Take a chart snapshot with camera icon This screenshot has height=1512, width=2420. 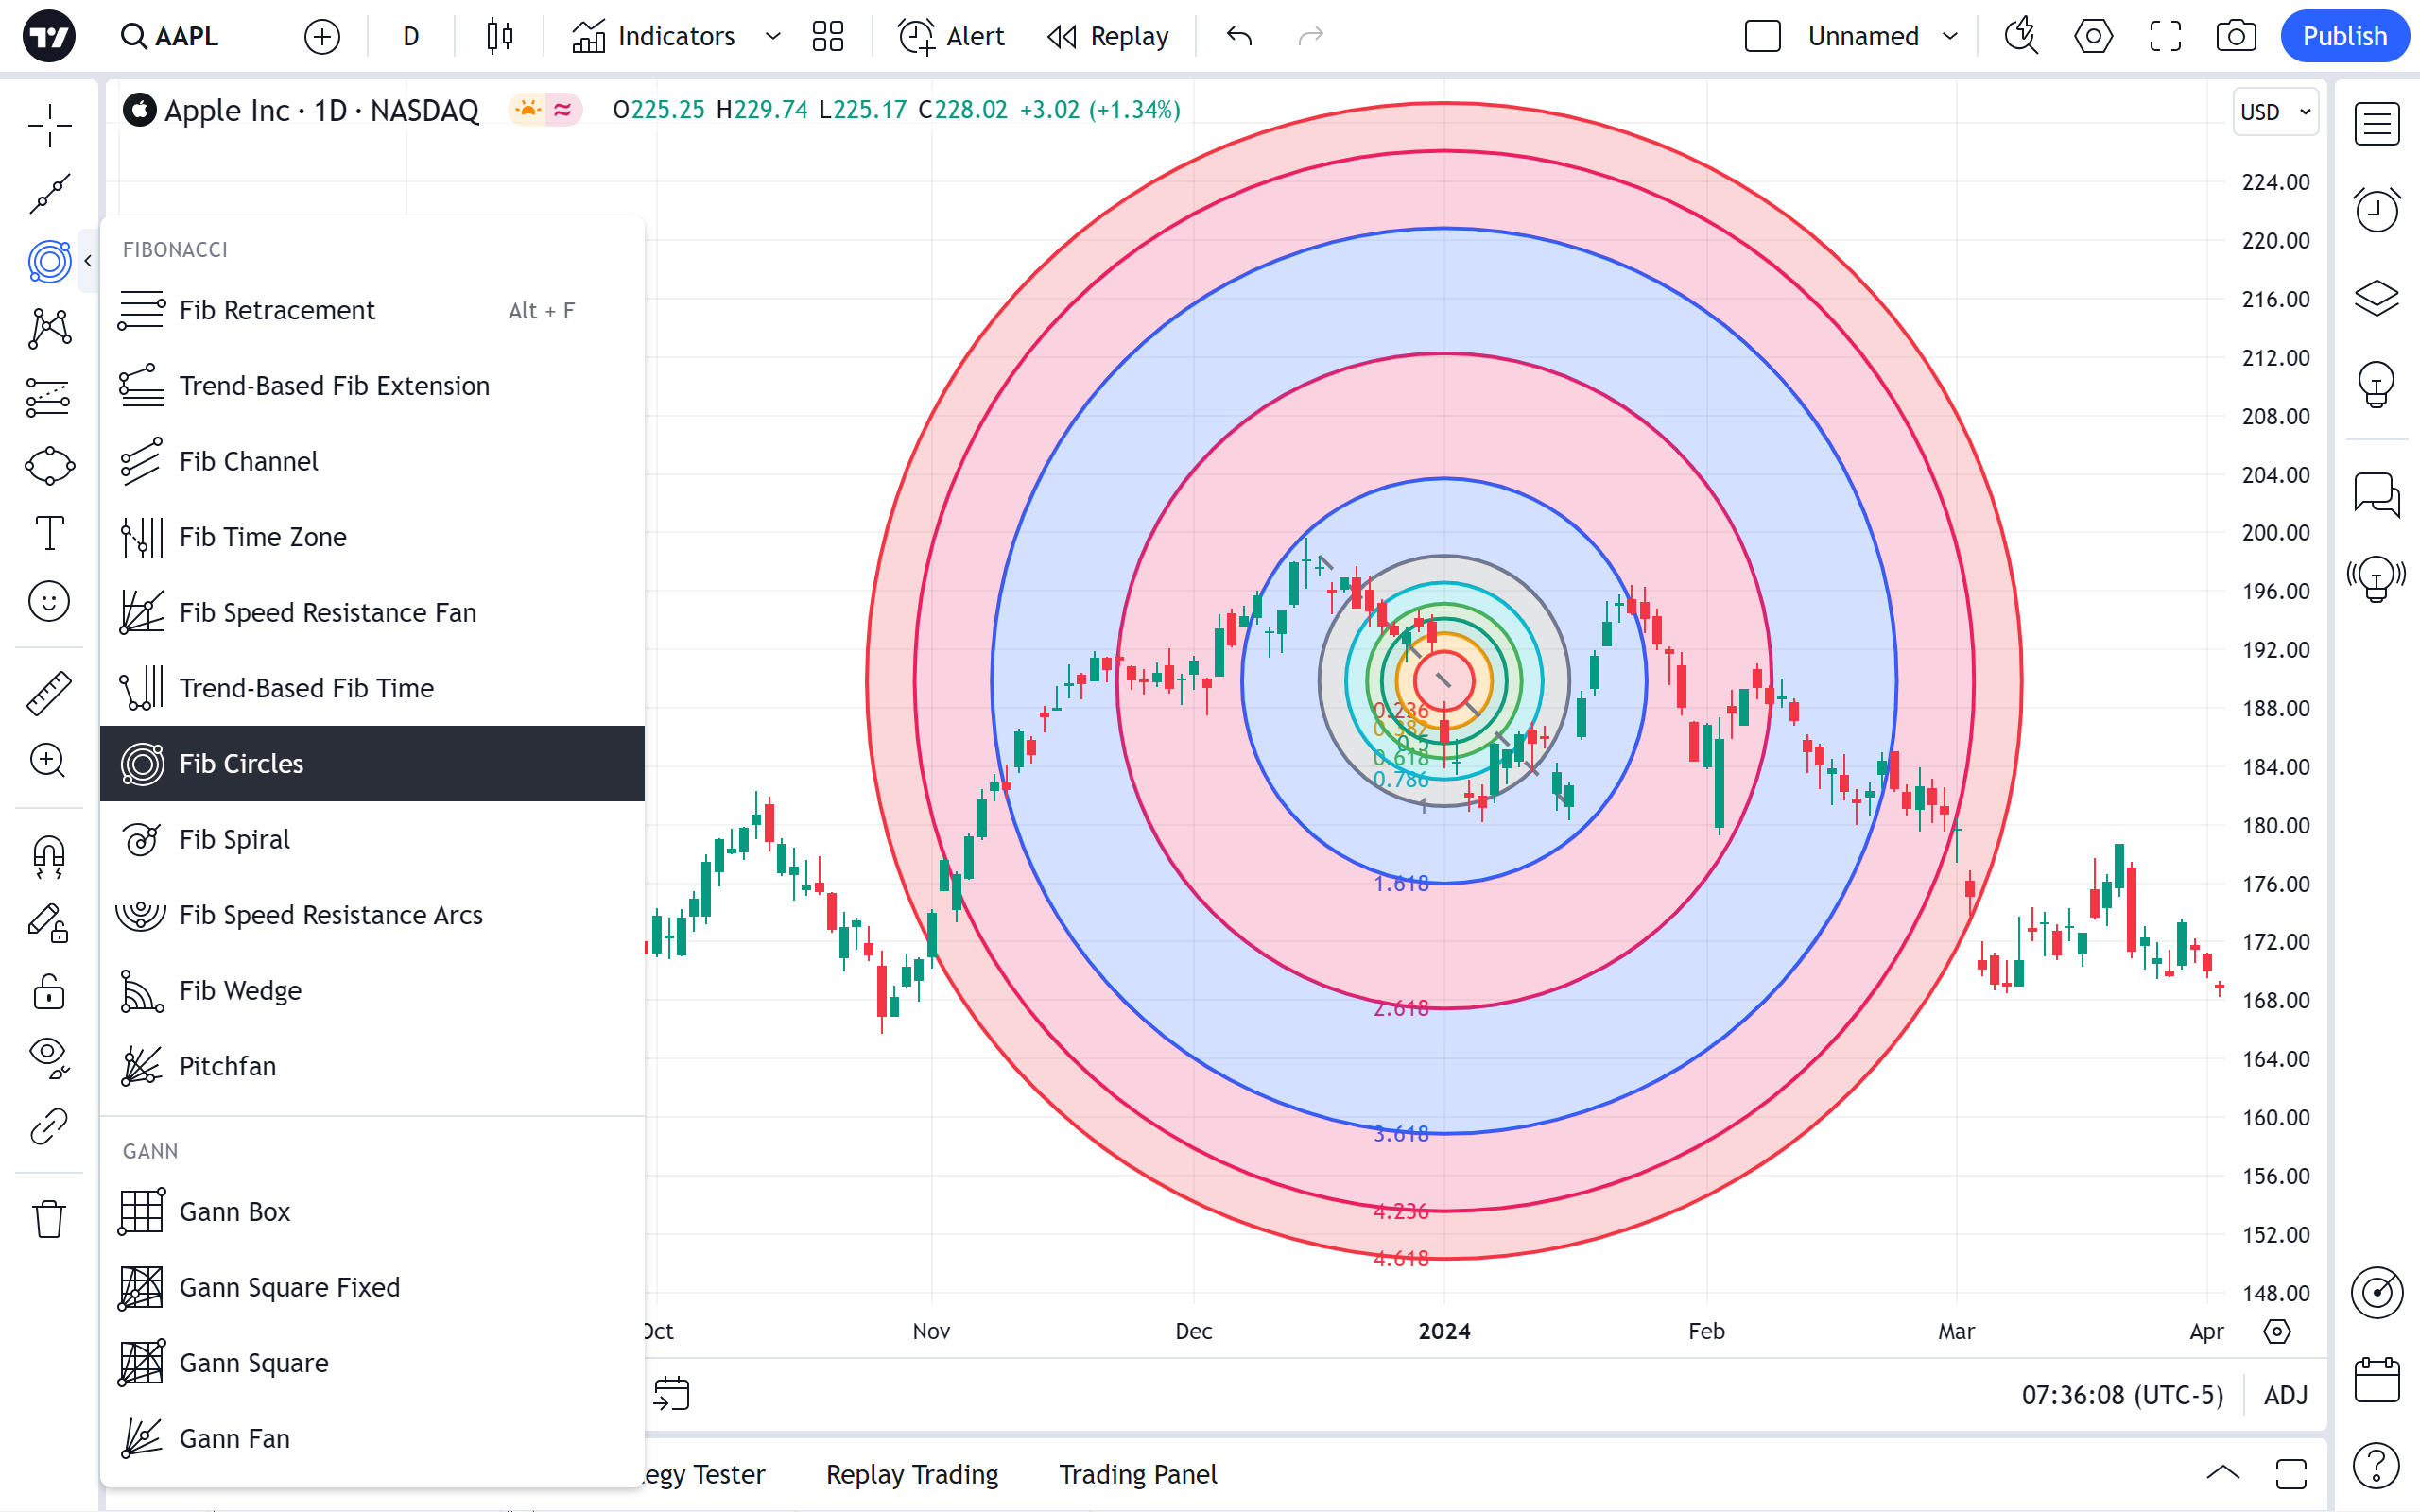click(x=2235, y=37)
